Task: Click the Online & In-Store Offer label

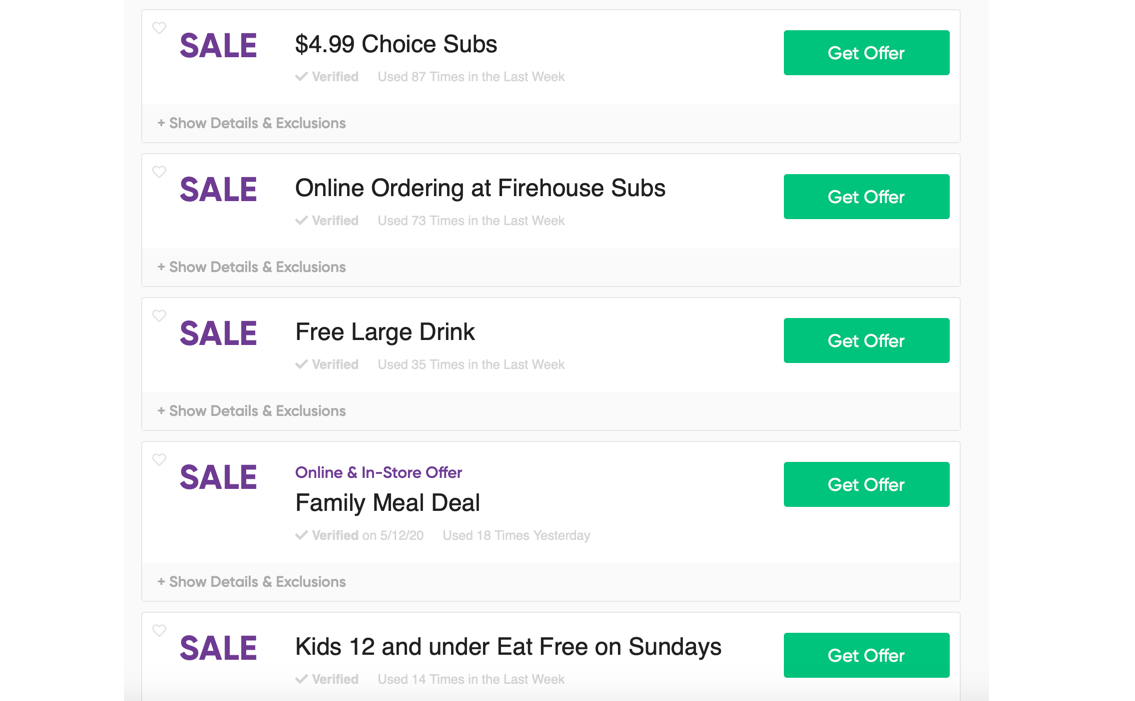Action: coord(378,472)
